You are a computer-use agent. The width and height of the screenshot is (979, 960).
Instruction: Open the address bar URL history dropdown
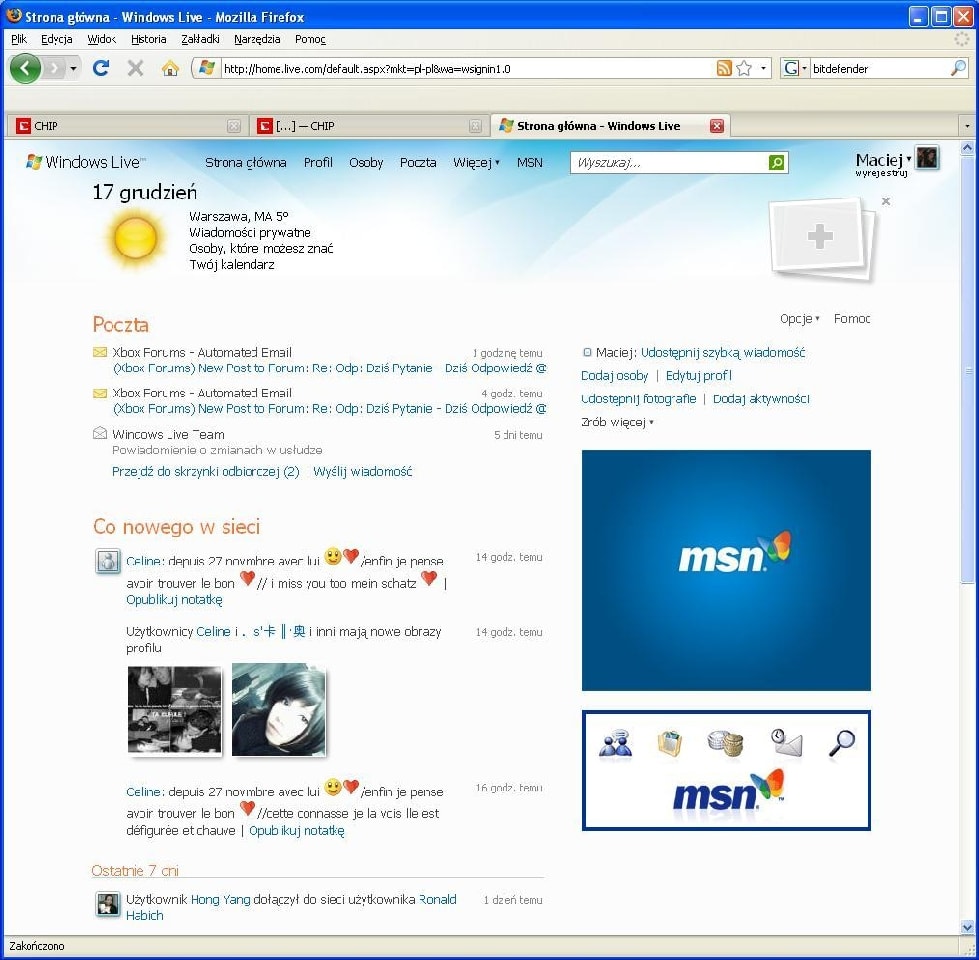pyautogui.click(x=763, y=68)
